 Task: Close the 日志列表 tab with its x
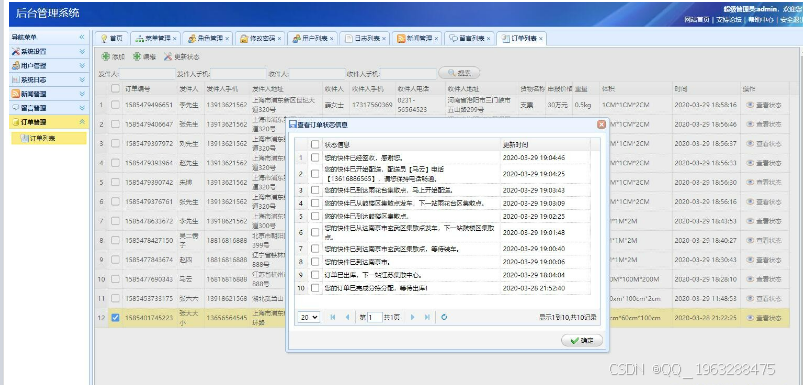[384, 39]
